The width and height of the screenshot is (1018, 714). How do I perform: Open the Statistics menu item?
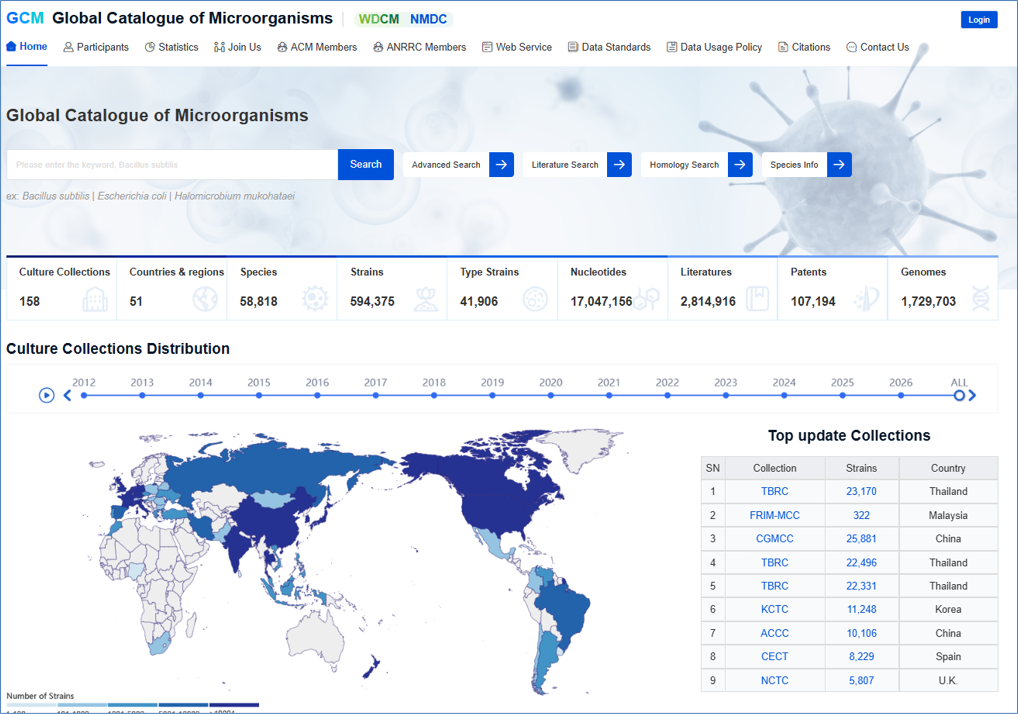click(171, 47)
